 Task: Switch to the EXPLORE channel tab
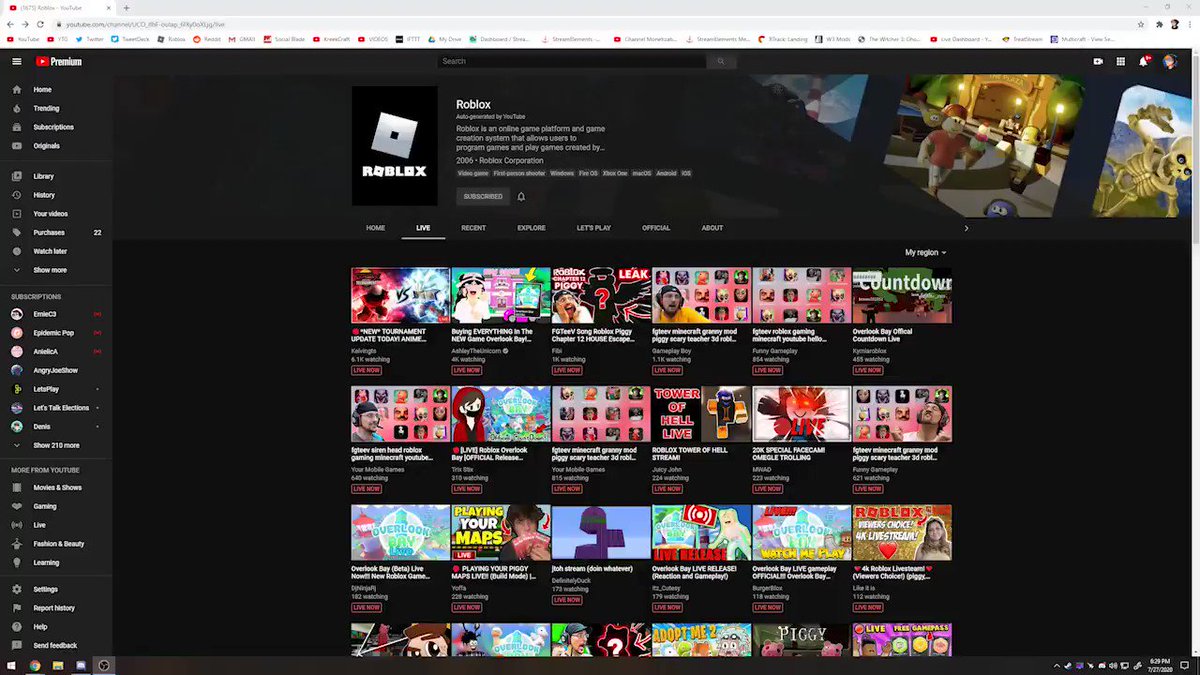531,228
